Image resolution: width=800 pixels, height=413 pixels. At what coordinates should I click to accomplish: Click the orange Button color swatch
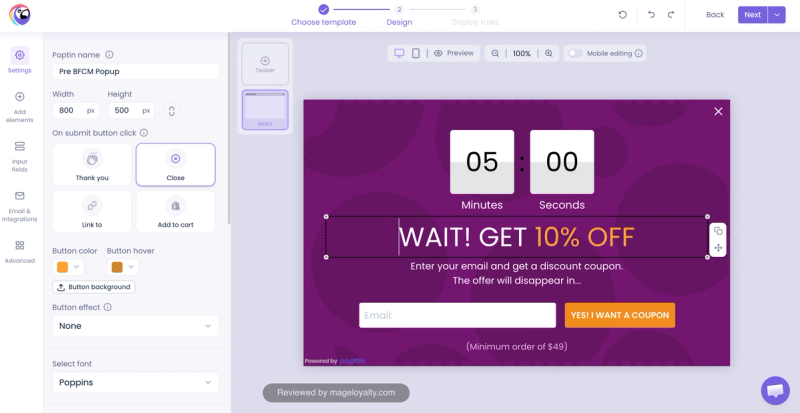[x=63, y=267]
